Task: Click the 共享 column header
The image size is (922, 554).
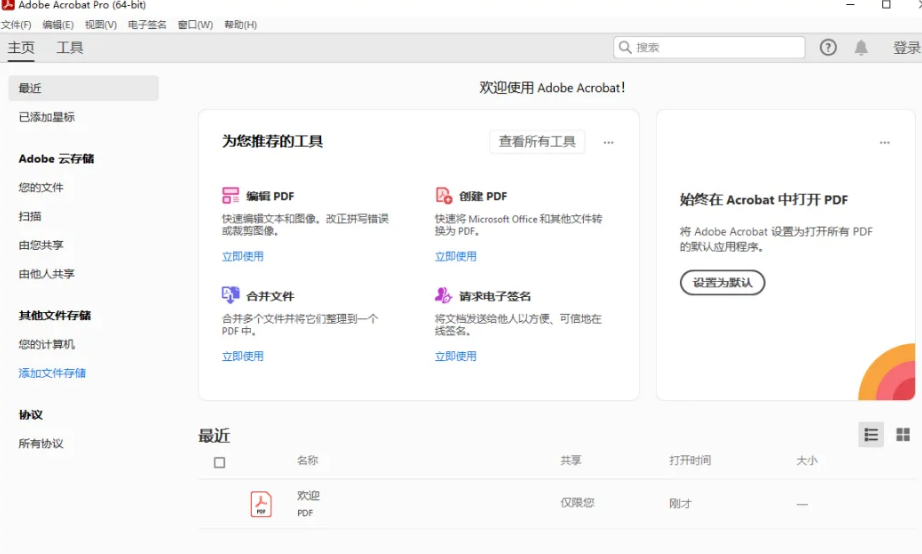Action: click(571, 460)
